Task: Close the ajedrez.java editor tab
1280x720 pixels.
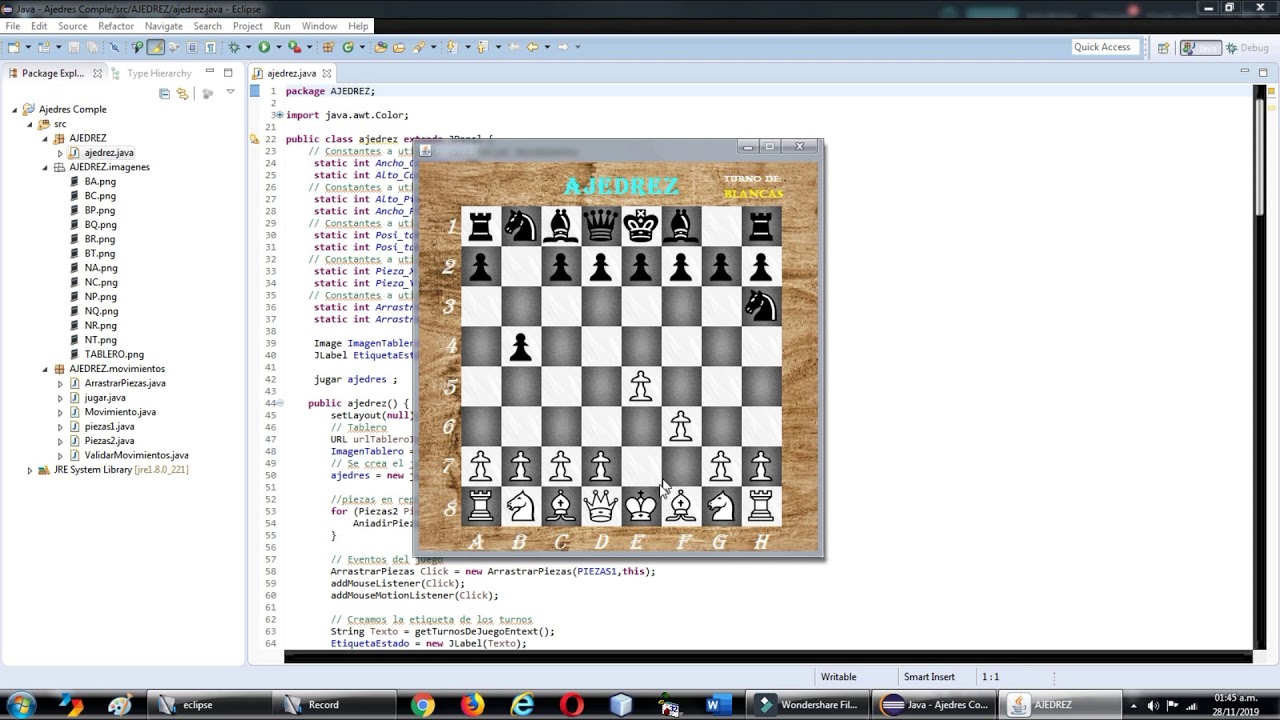Action: [x=326, y=73]
